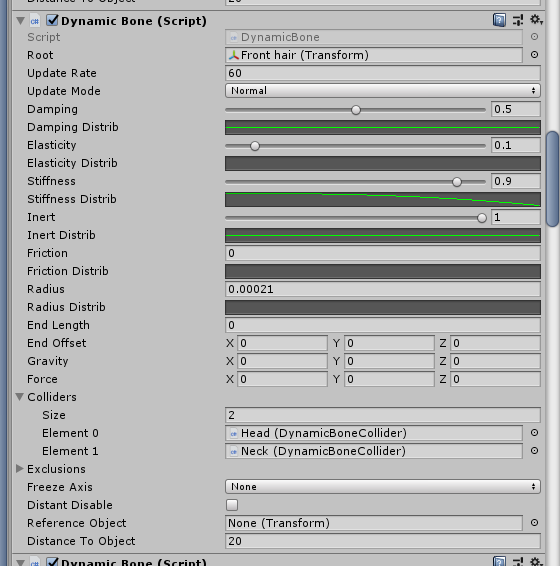The width and height of the screenshot is (560, 566).
Task: Click the Colliders Size field
Action: tap(383, 415)
